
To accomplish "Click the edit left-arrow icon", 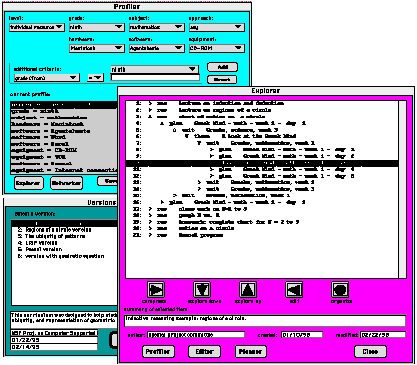I will (294, 289).
